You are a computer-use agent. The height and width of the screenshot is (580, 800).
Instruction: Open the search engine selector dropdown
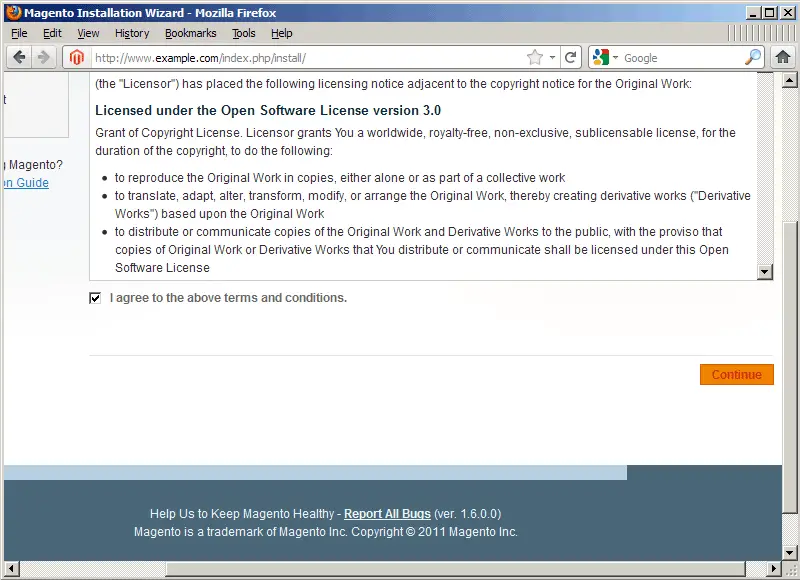[615, 58]
